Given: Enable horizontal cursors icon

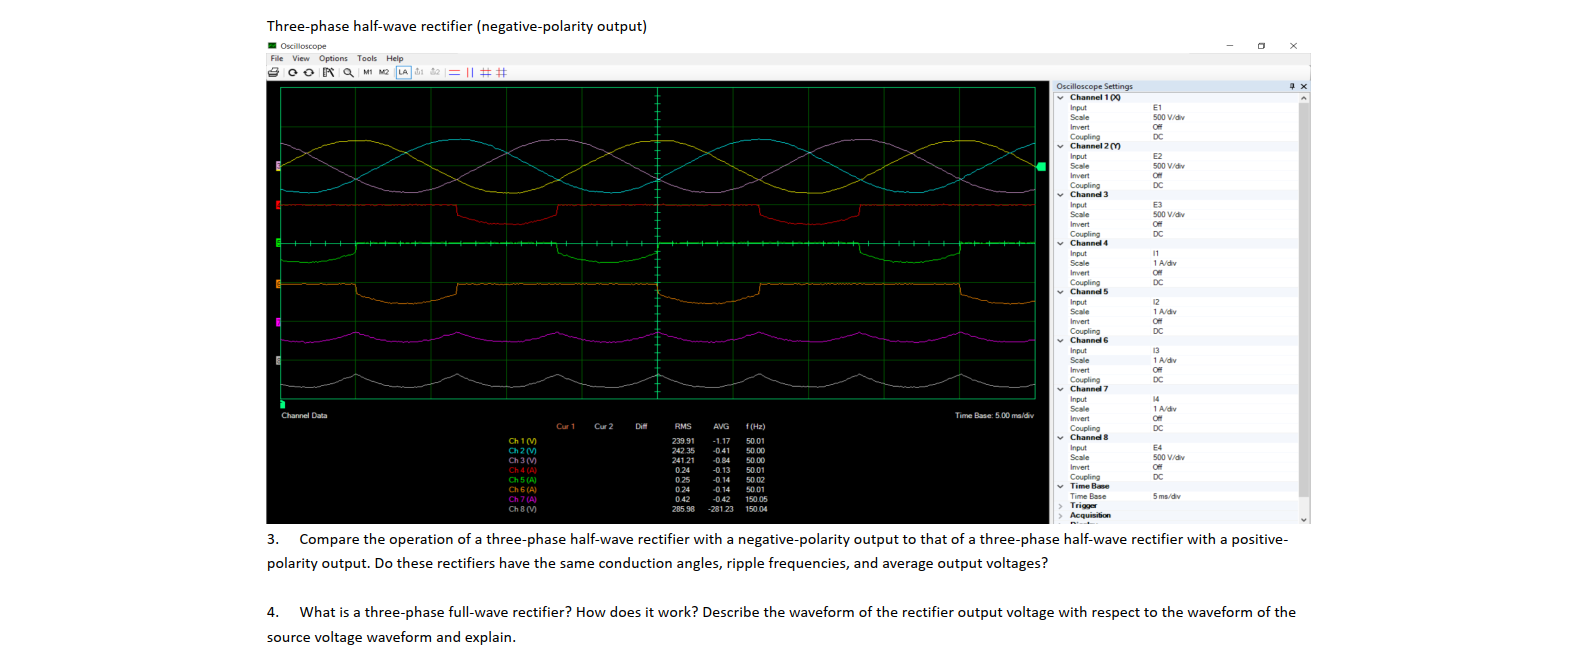Looking at the screenshot, I should tap(454, 72).
